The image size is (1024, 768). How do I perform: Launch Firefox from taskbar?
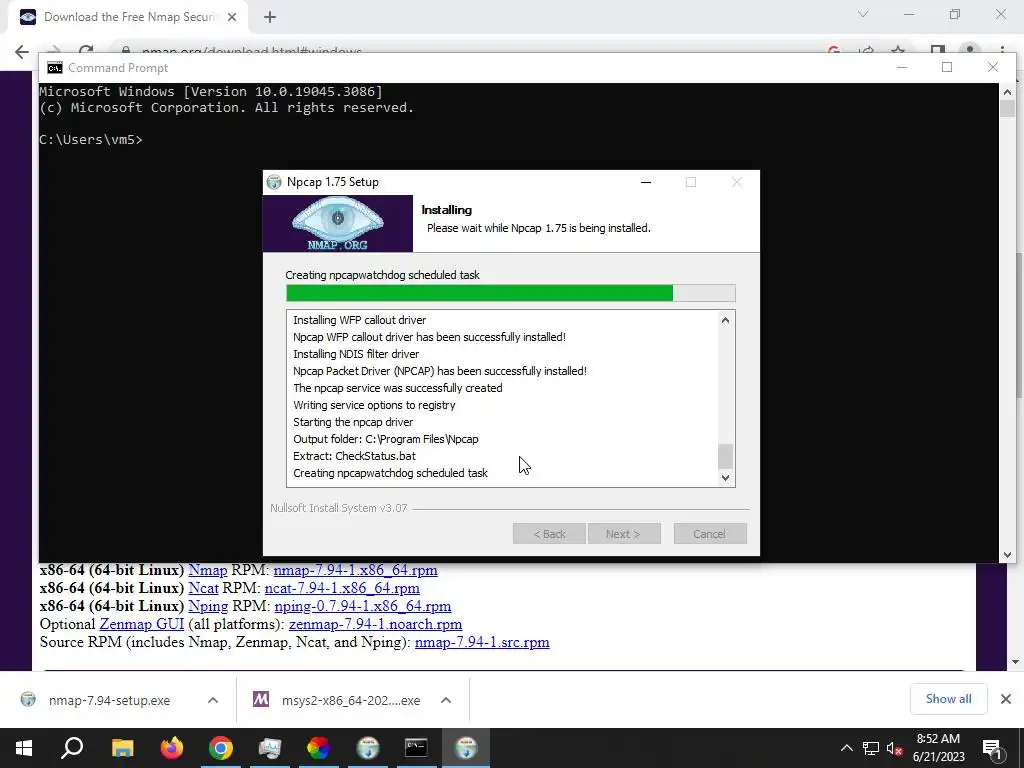172,748
